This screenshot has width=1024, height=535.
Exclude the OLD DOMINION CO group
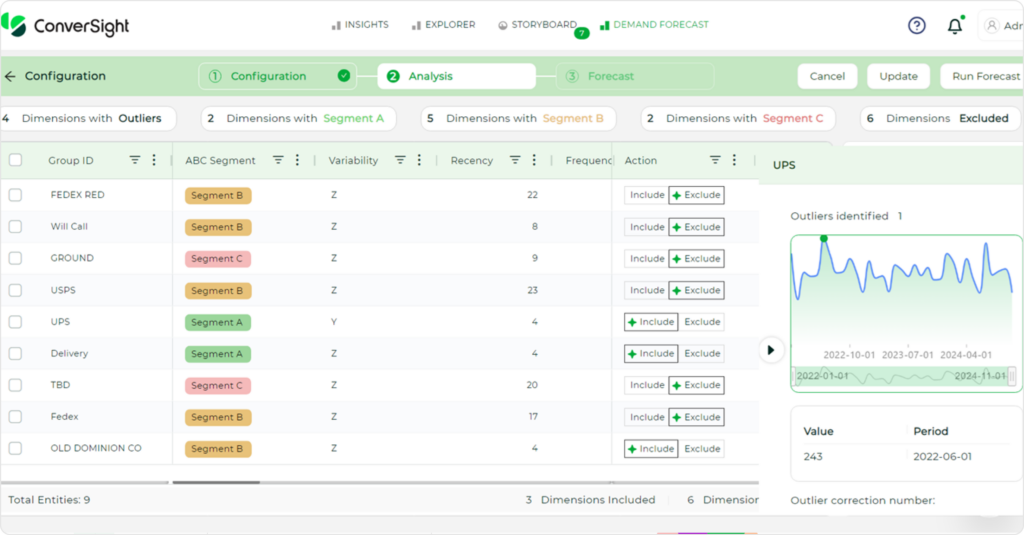701,449
